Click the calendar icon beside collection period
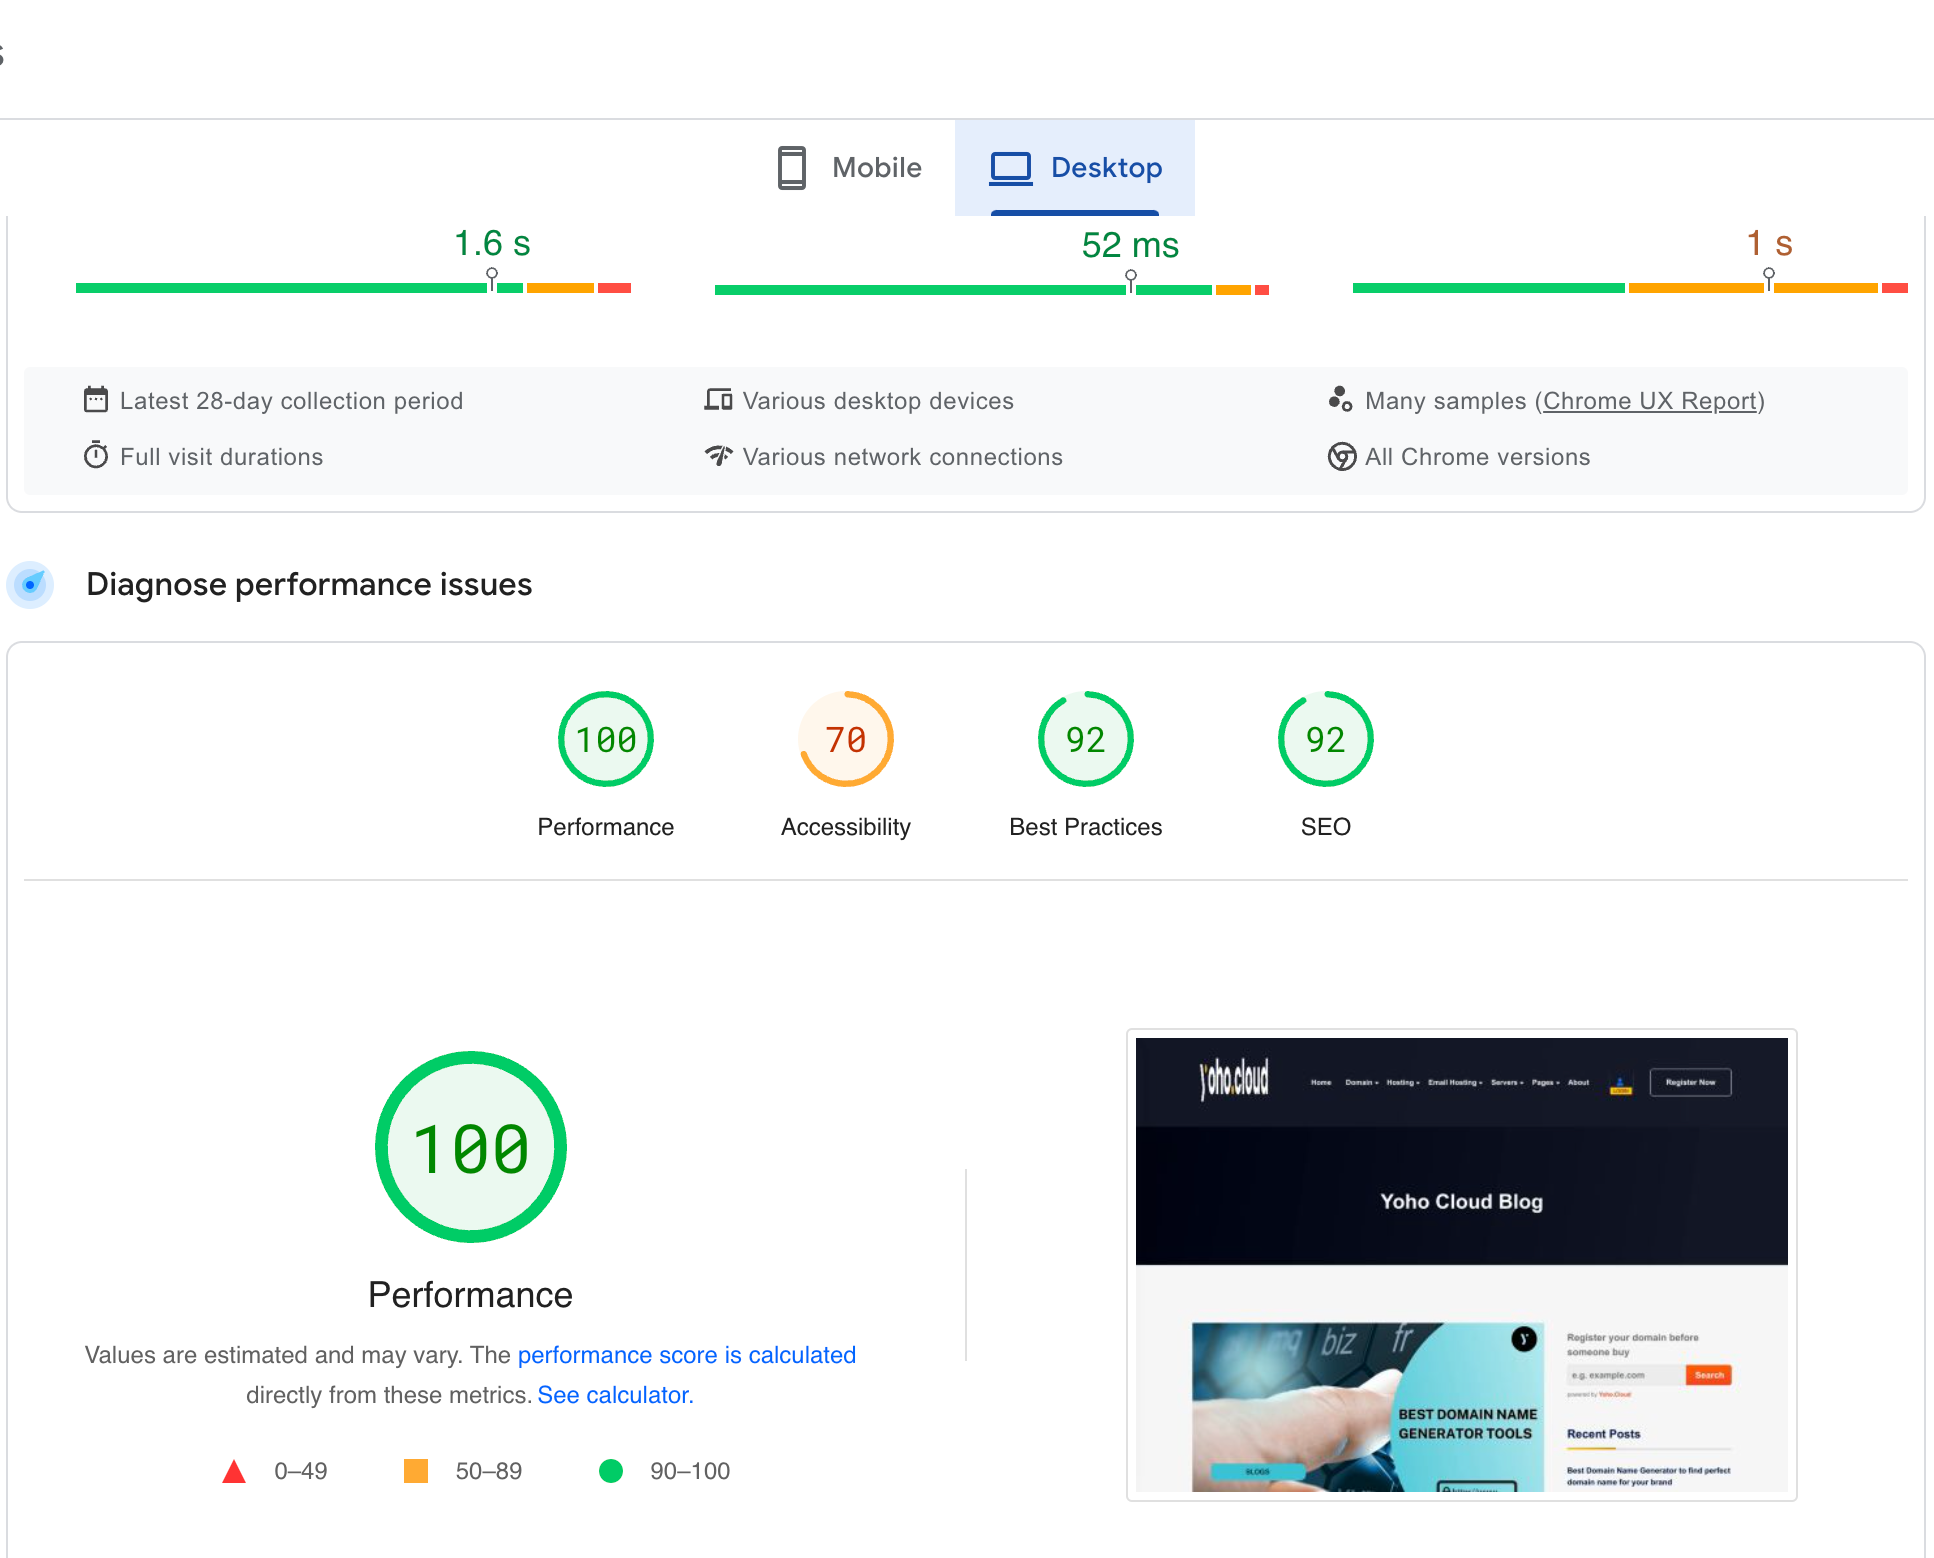The image size is (1934, 1558). [x=95, y=400]
